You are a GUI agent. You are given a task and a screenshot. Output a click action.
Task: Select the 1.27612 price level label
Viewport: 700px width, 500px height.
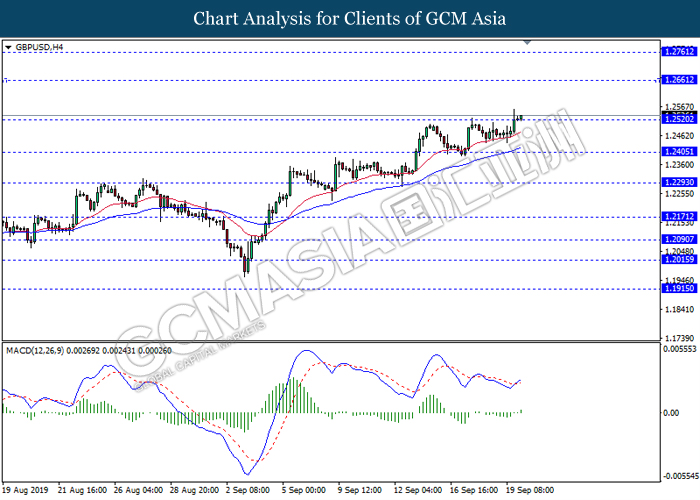679,50
